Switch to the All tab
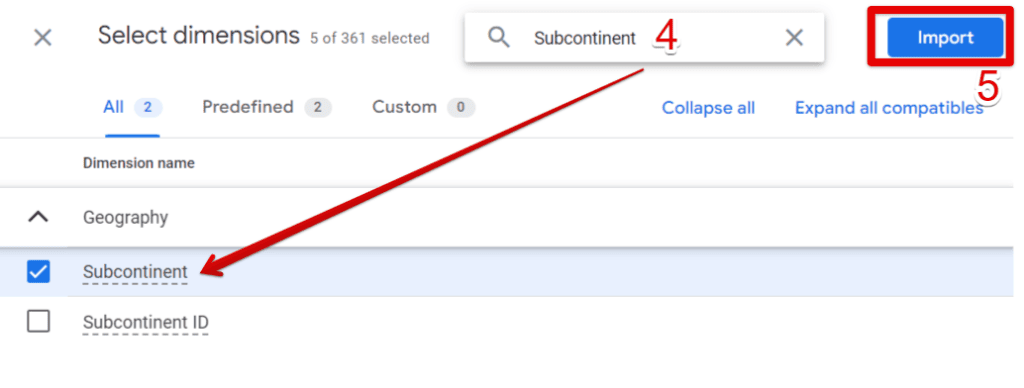The image size is (1024, 388). click(x=133, y=107)
